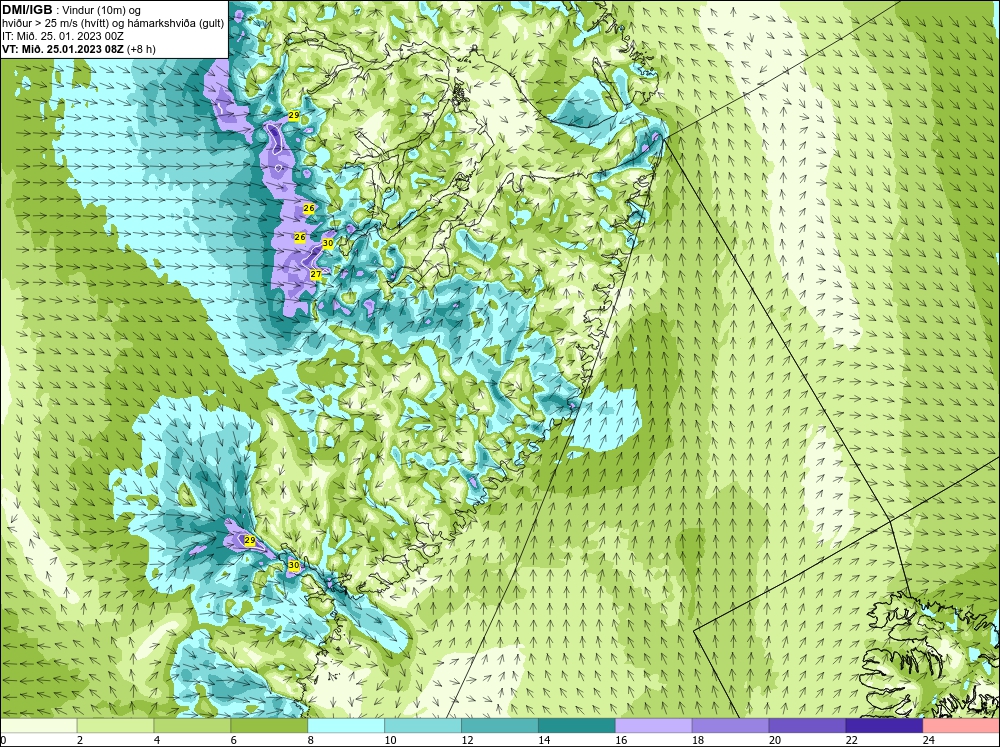Click the legend scale value 16

click(621, 740)
